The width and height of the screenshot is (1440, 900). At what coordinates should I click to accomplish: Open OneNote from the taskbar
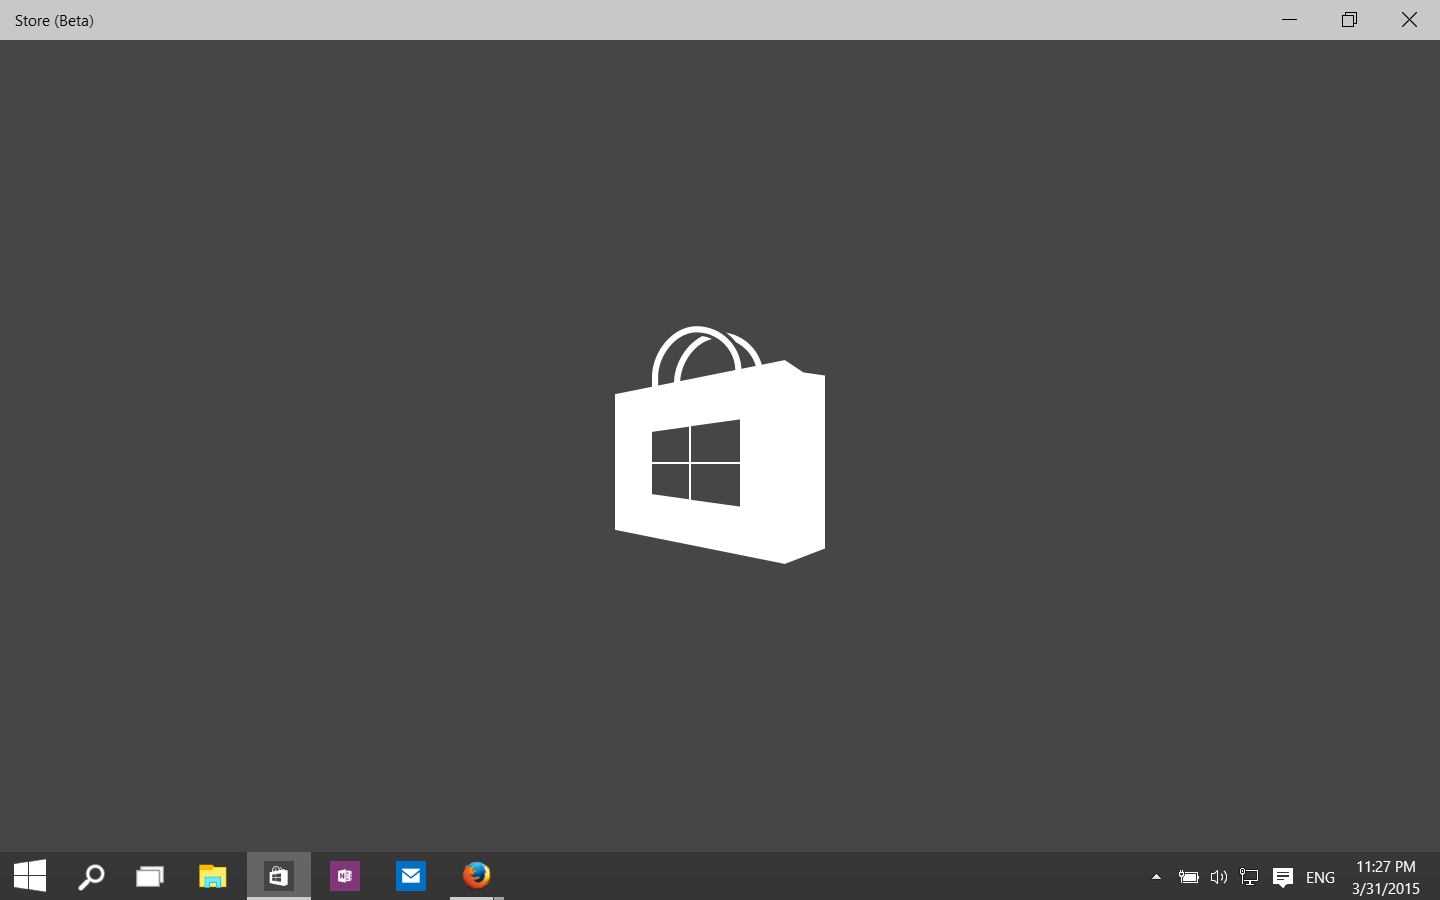(x=345, y=876)
